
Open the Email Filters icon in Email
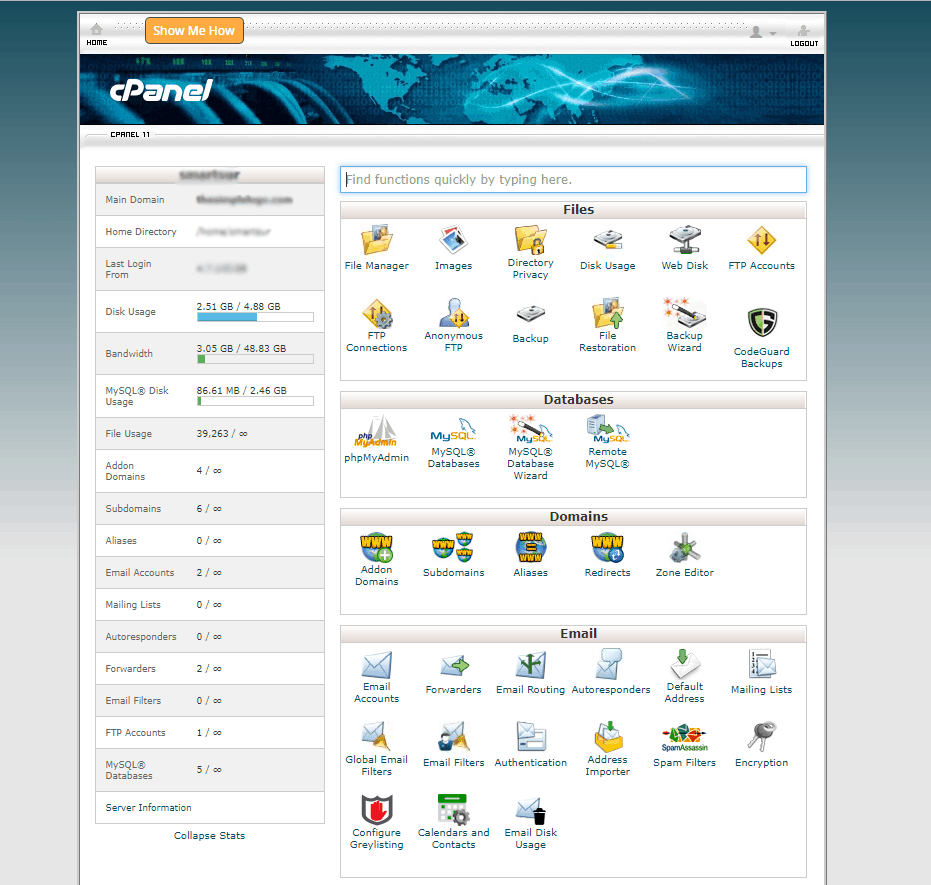[454, 736]
